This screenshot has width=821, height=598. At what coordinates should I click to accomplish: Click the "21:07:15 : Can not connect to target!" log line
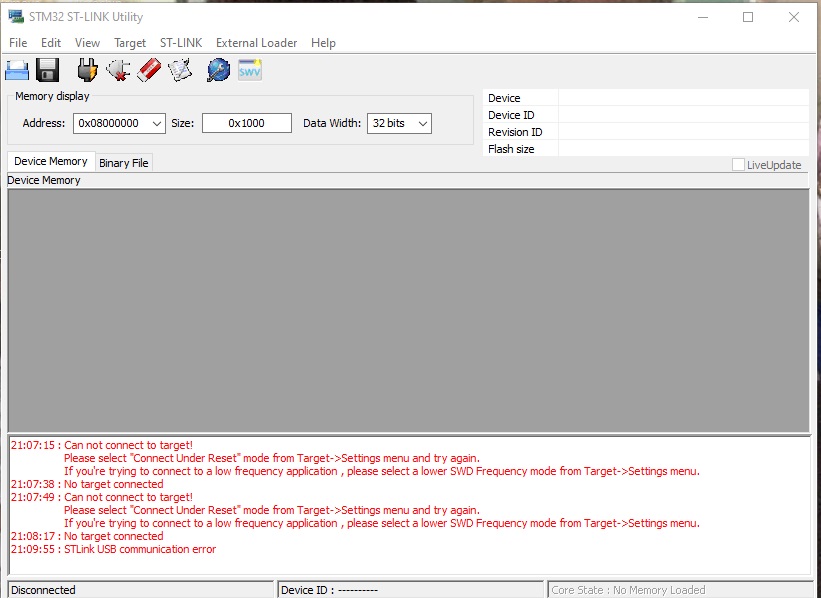102,445
